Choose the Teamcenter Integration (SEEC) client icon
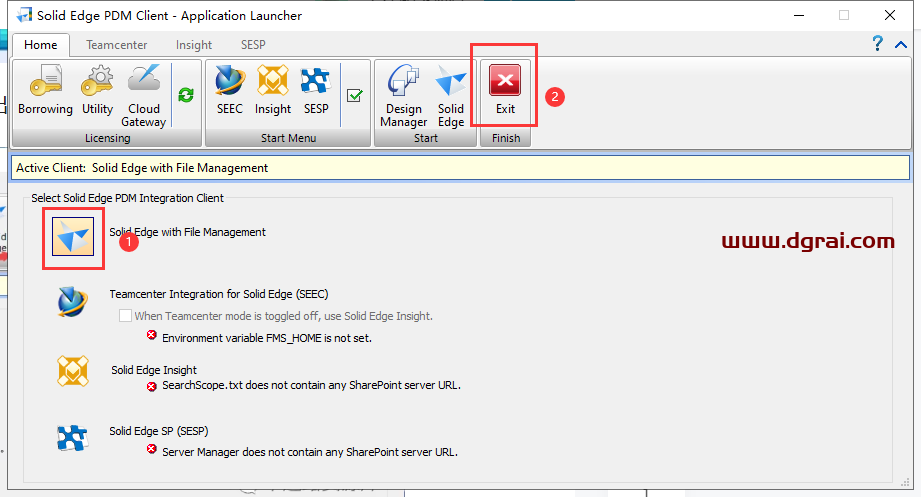 click(x=73, y=301)
